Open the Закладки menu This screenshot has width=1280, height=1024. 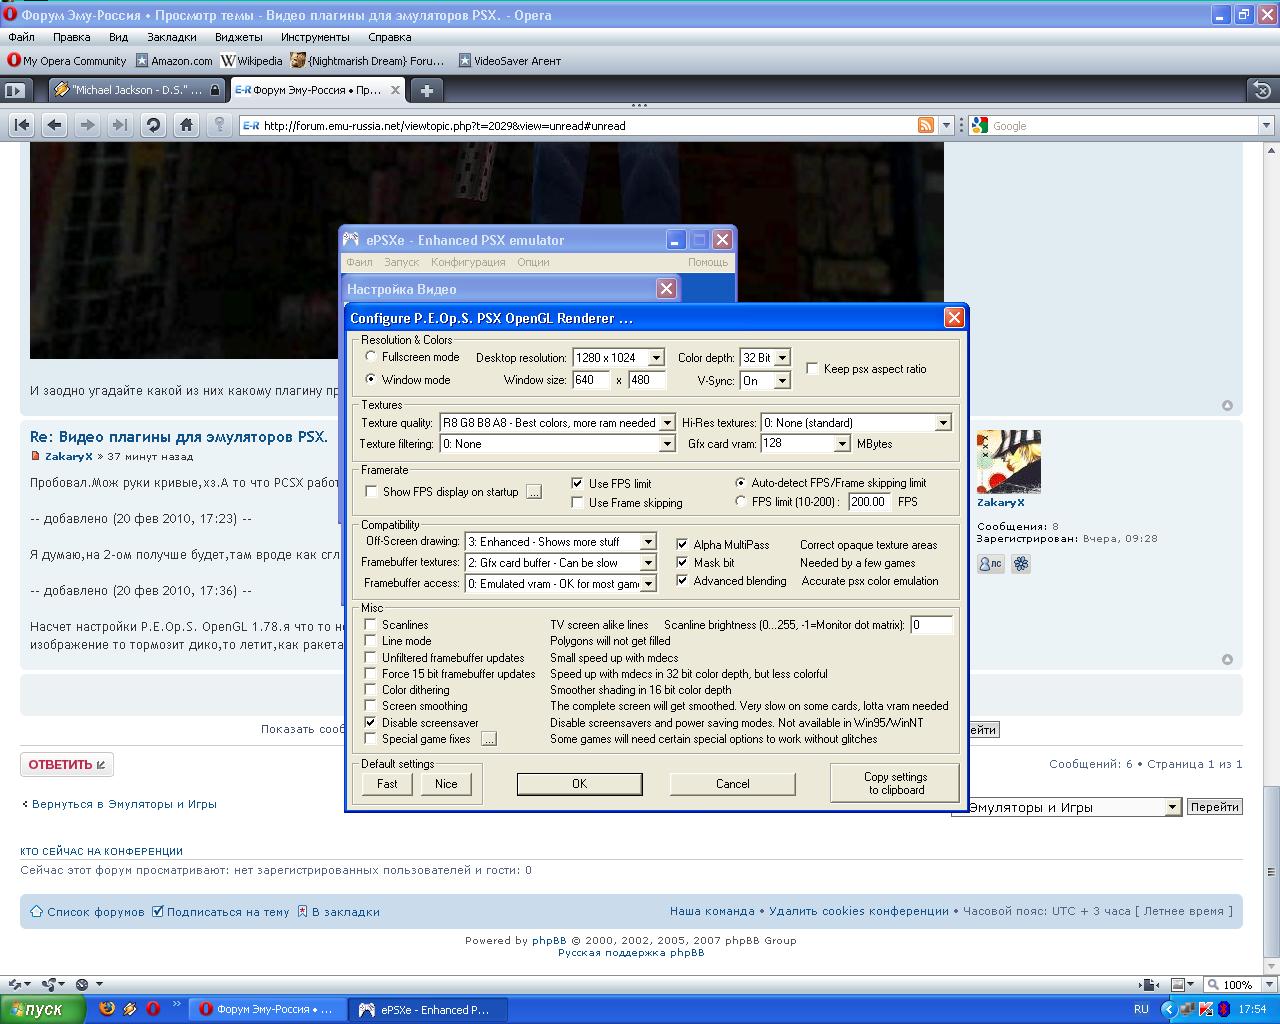pos(171,37)
